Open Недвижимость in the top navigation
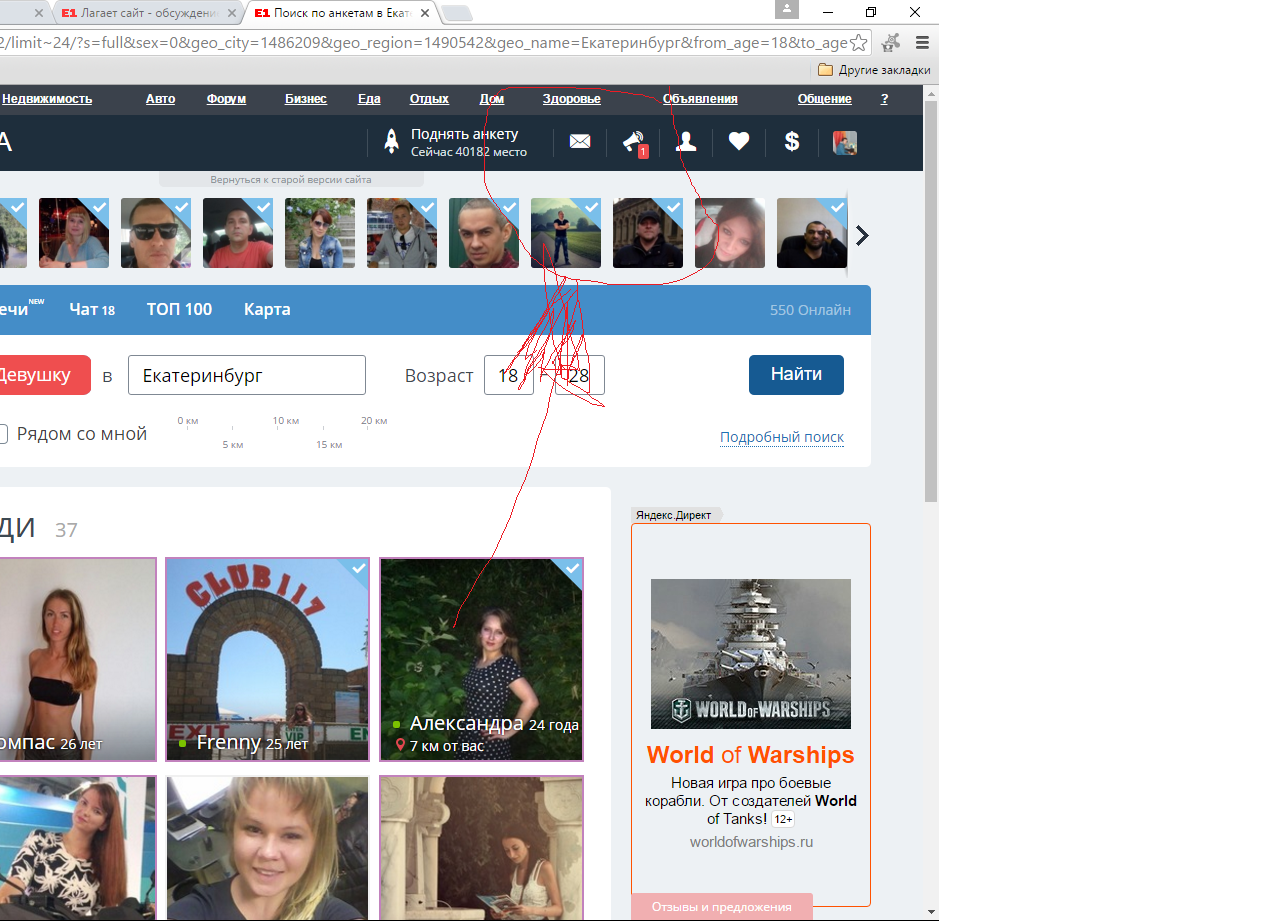This screenshot has width=1280, height=921. (x=47, y=99)
